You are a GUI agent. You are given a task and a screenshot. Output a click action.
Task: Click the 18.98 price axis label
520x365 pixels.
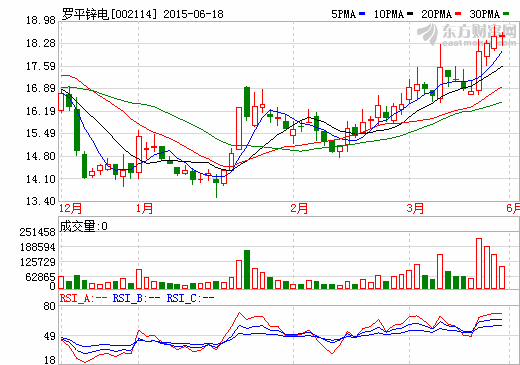pyautogui.click(x=41, y=21)
